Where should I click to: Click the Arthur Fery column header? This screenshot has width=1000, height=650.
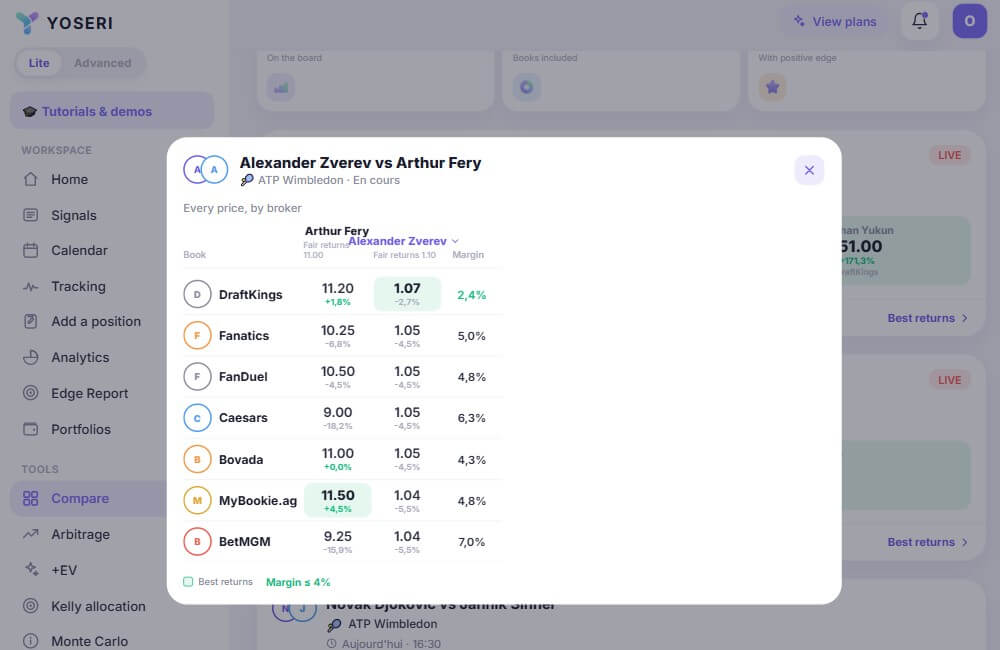(x=337, y=231)
